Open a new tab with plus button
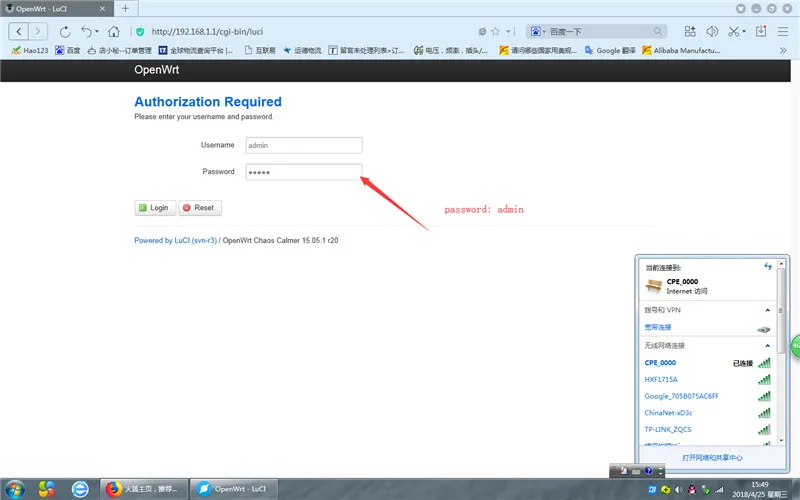Screen dimensions: 800x500 (x=126, y=8)
